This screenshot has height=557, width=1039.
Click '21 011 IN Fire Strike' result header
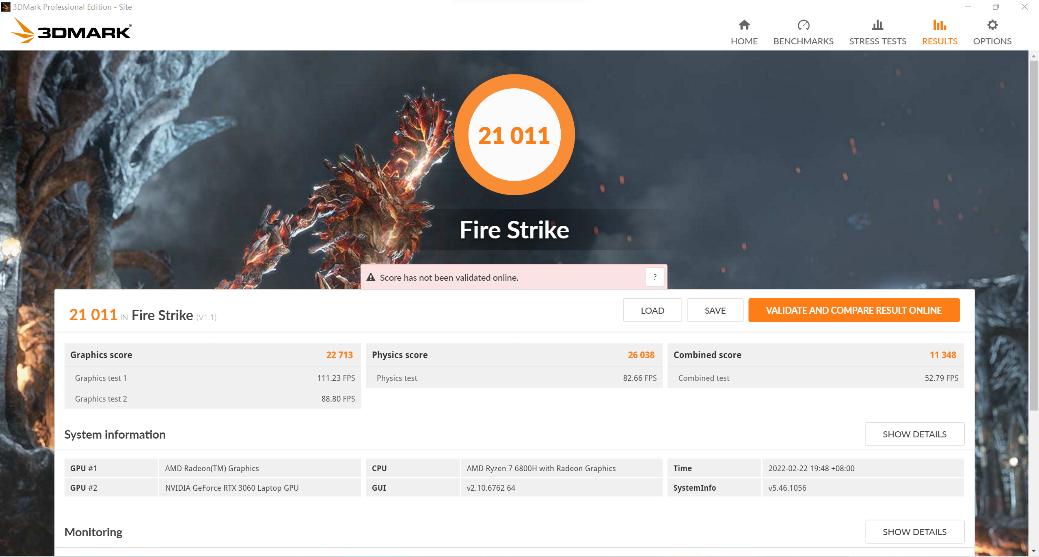coord(142,315)
